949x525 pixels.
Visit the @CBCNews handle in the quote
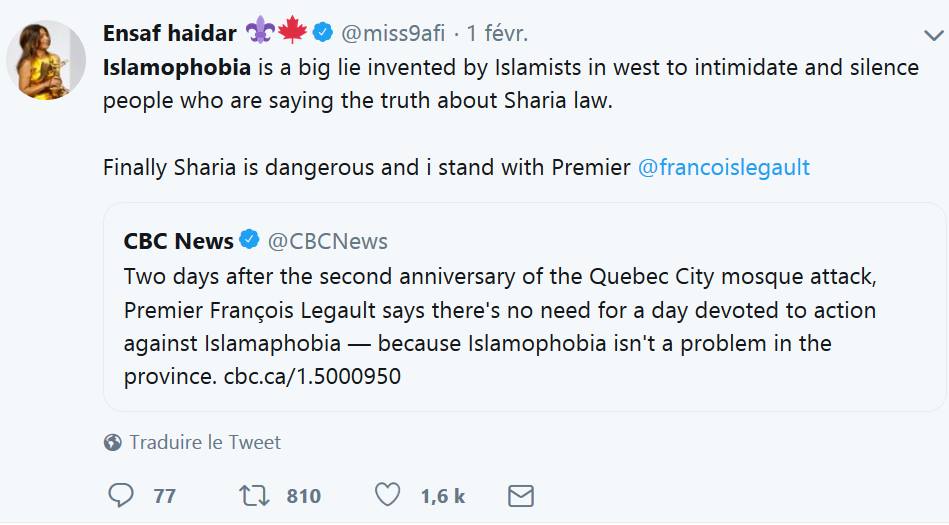point(327,241)
